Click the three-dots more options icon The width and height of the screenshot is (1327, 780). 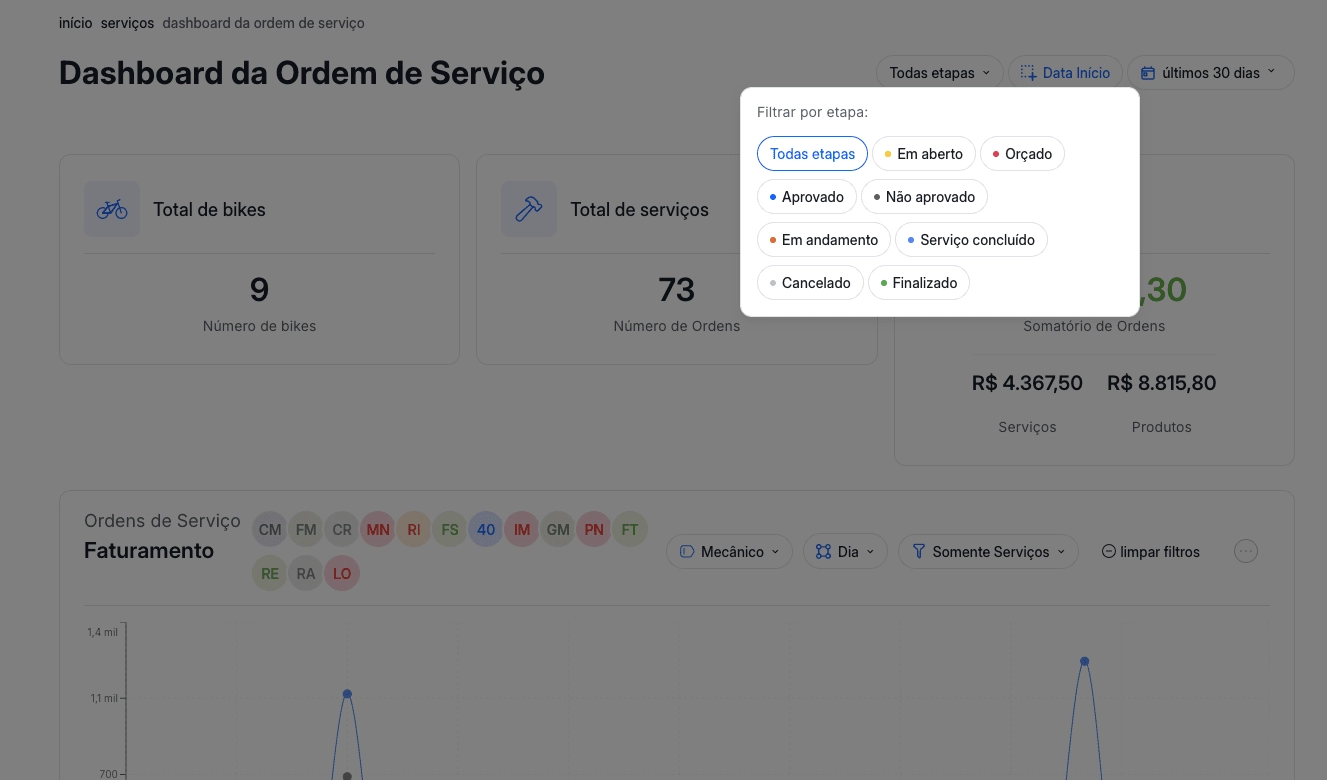(x=1245, y=551)
